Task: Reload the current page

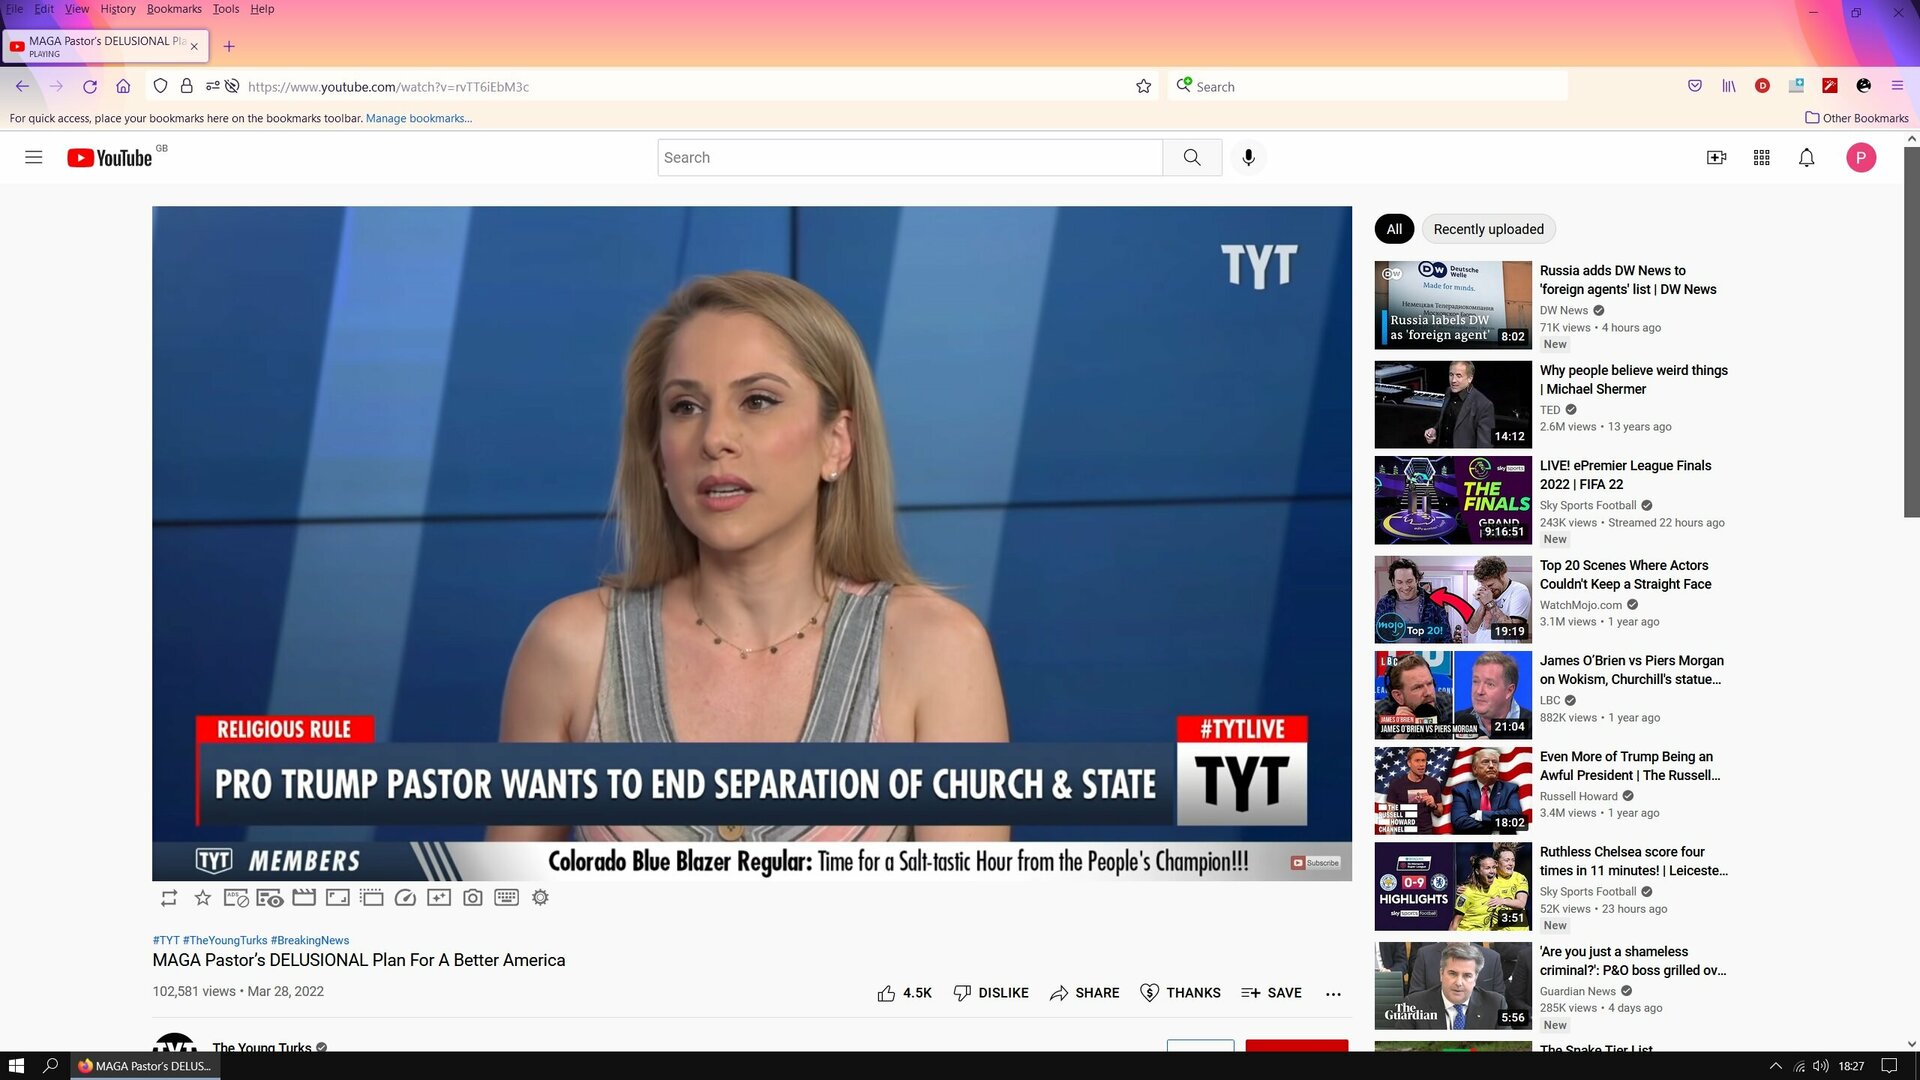Action: coord(90,87)
